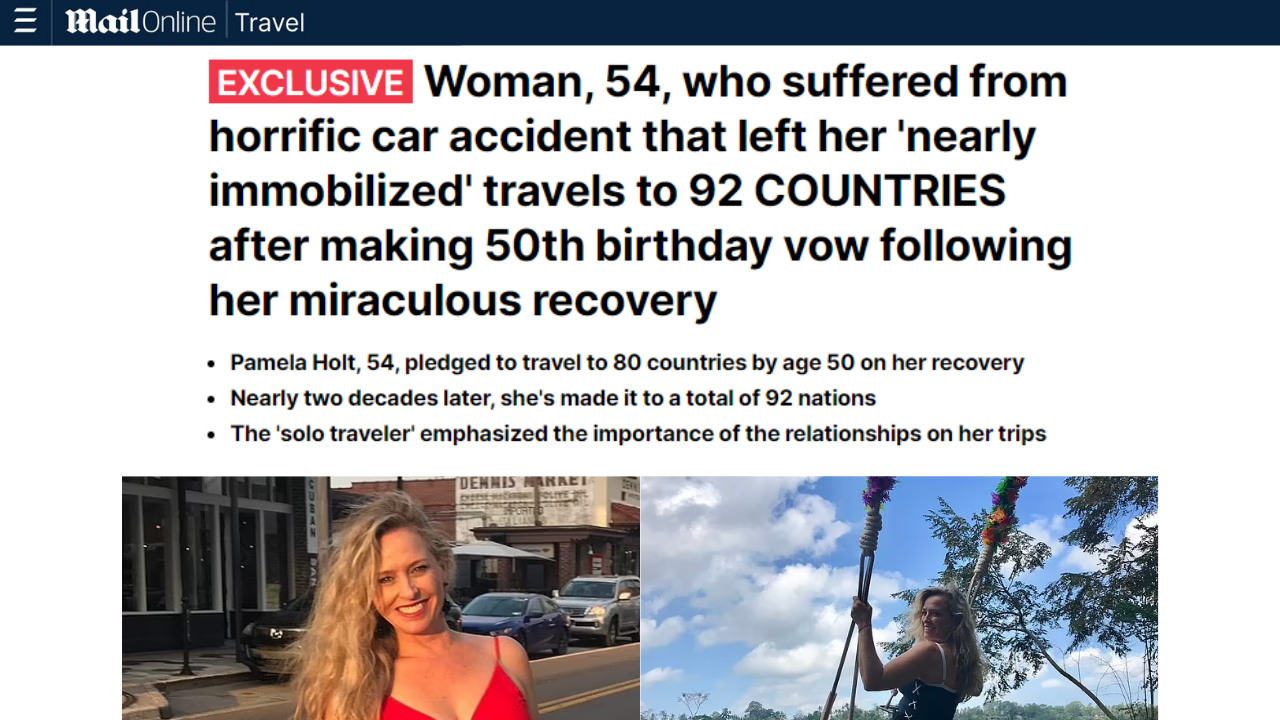Click the dark blue top navigation bar
Screen dimensions: 1280x720
click(x=640, y=22)
